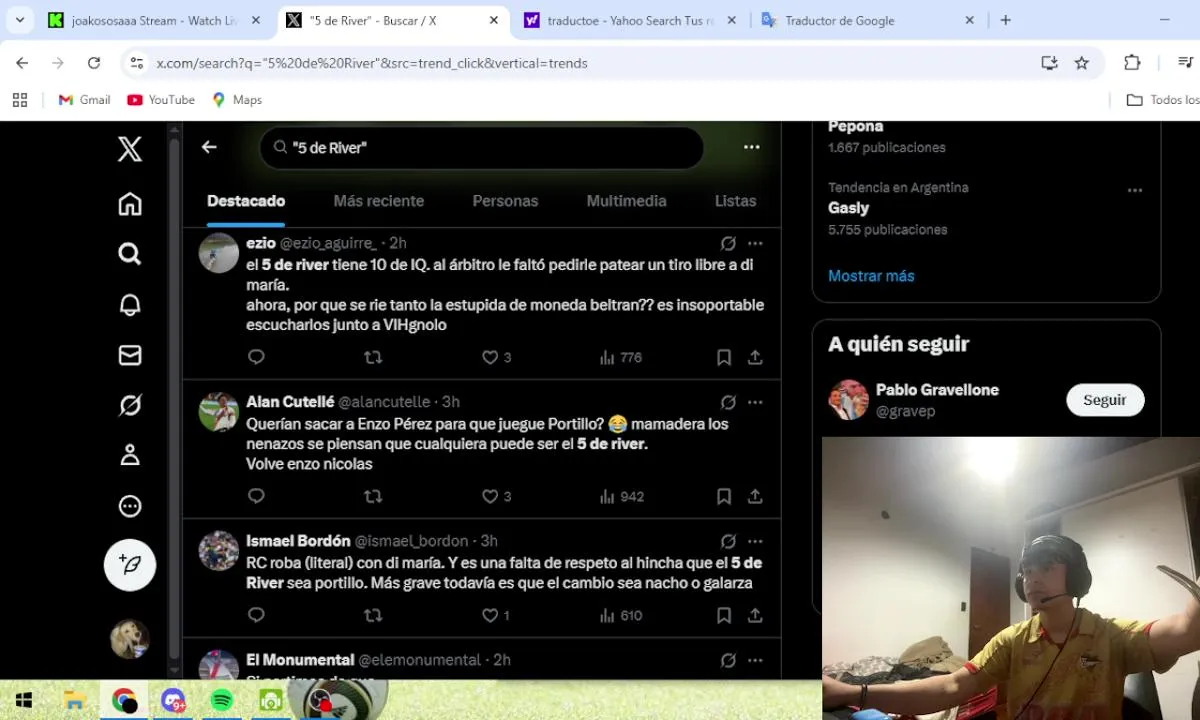Open options menu for Gasly trend
This screenshot has width=1200, height=720.
coord(1134,190)
